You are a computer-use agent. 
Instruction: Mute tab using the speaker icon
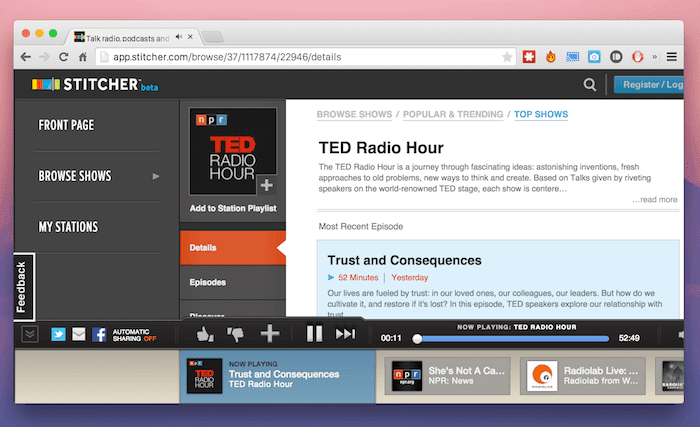[x=179, y=37]
